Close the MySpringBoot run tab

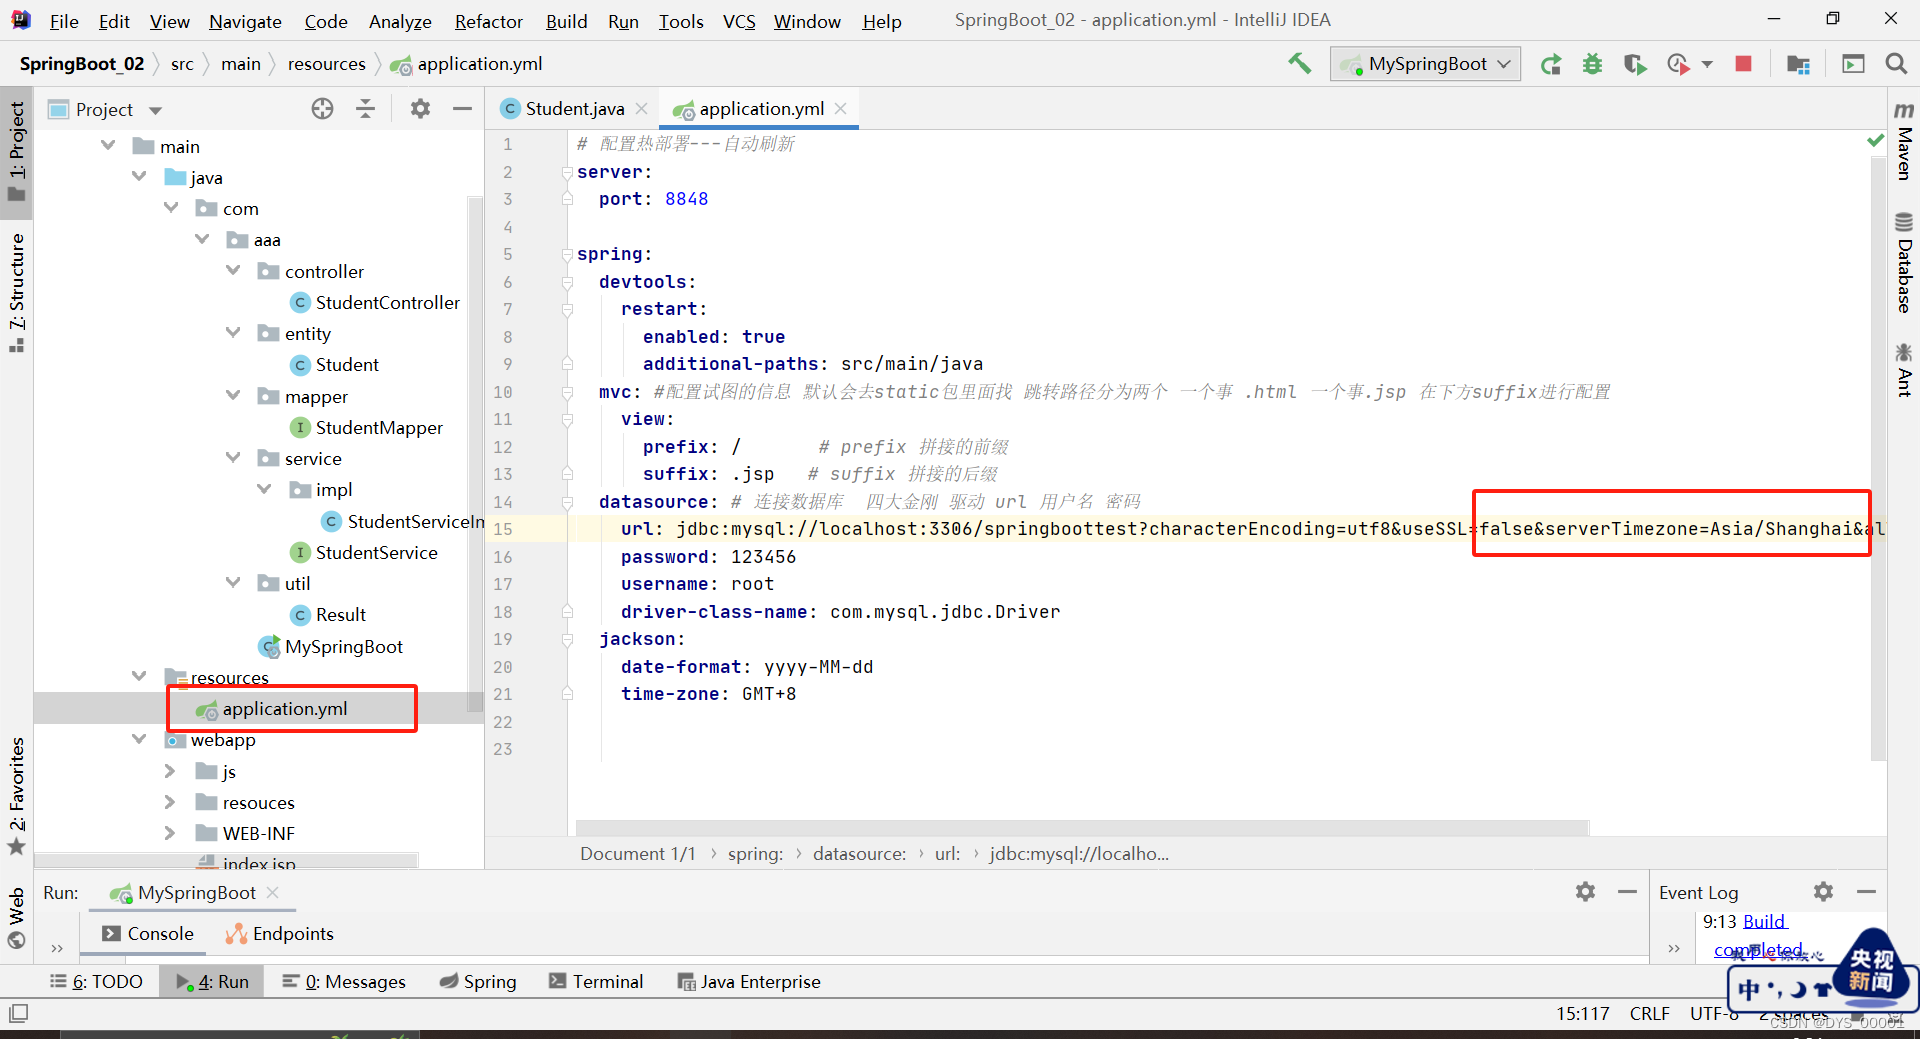click(x=272, y=892)
